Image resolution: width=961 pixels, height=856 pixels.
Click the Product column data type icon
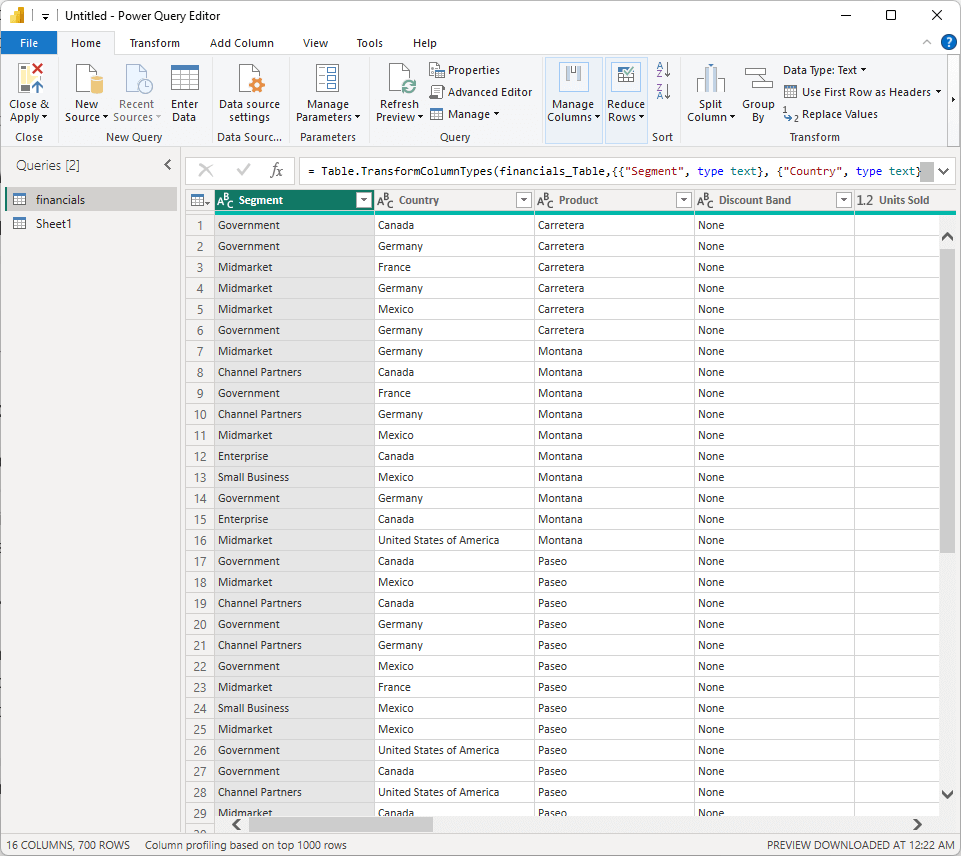pos(545,200)
